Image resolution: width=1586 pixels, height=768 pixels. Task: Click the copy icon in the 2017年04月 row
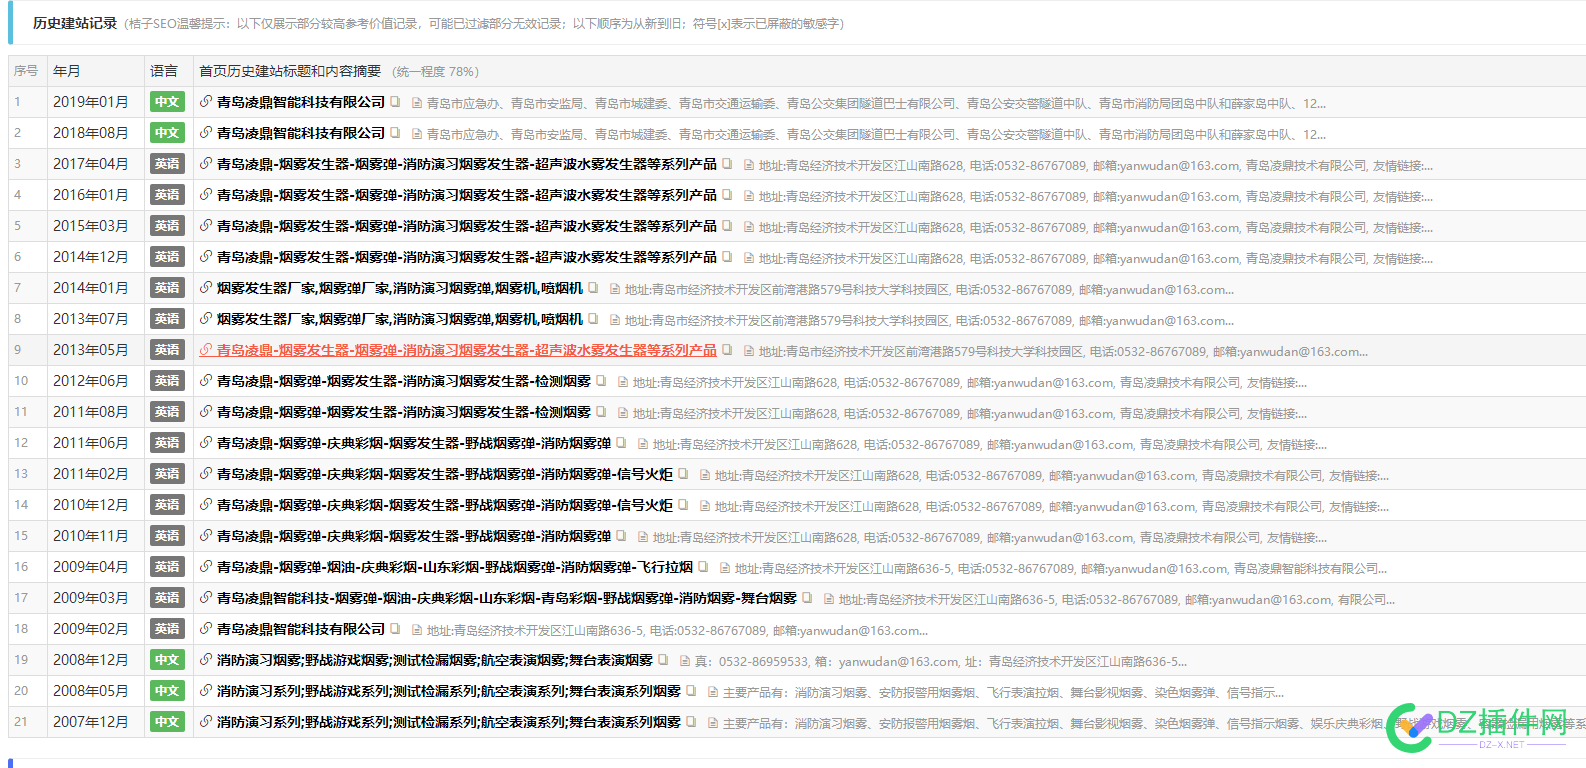(727, 164)
